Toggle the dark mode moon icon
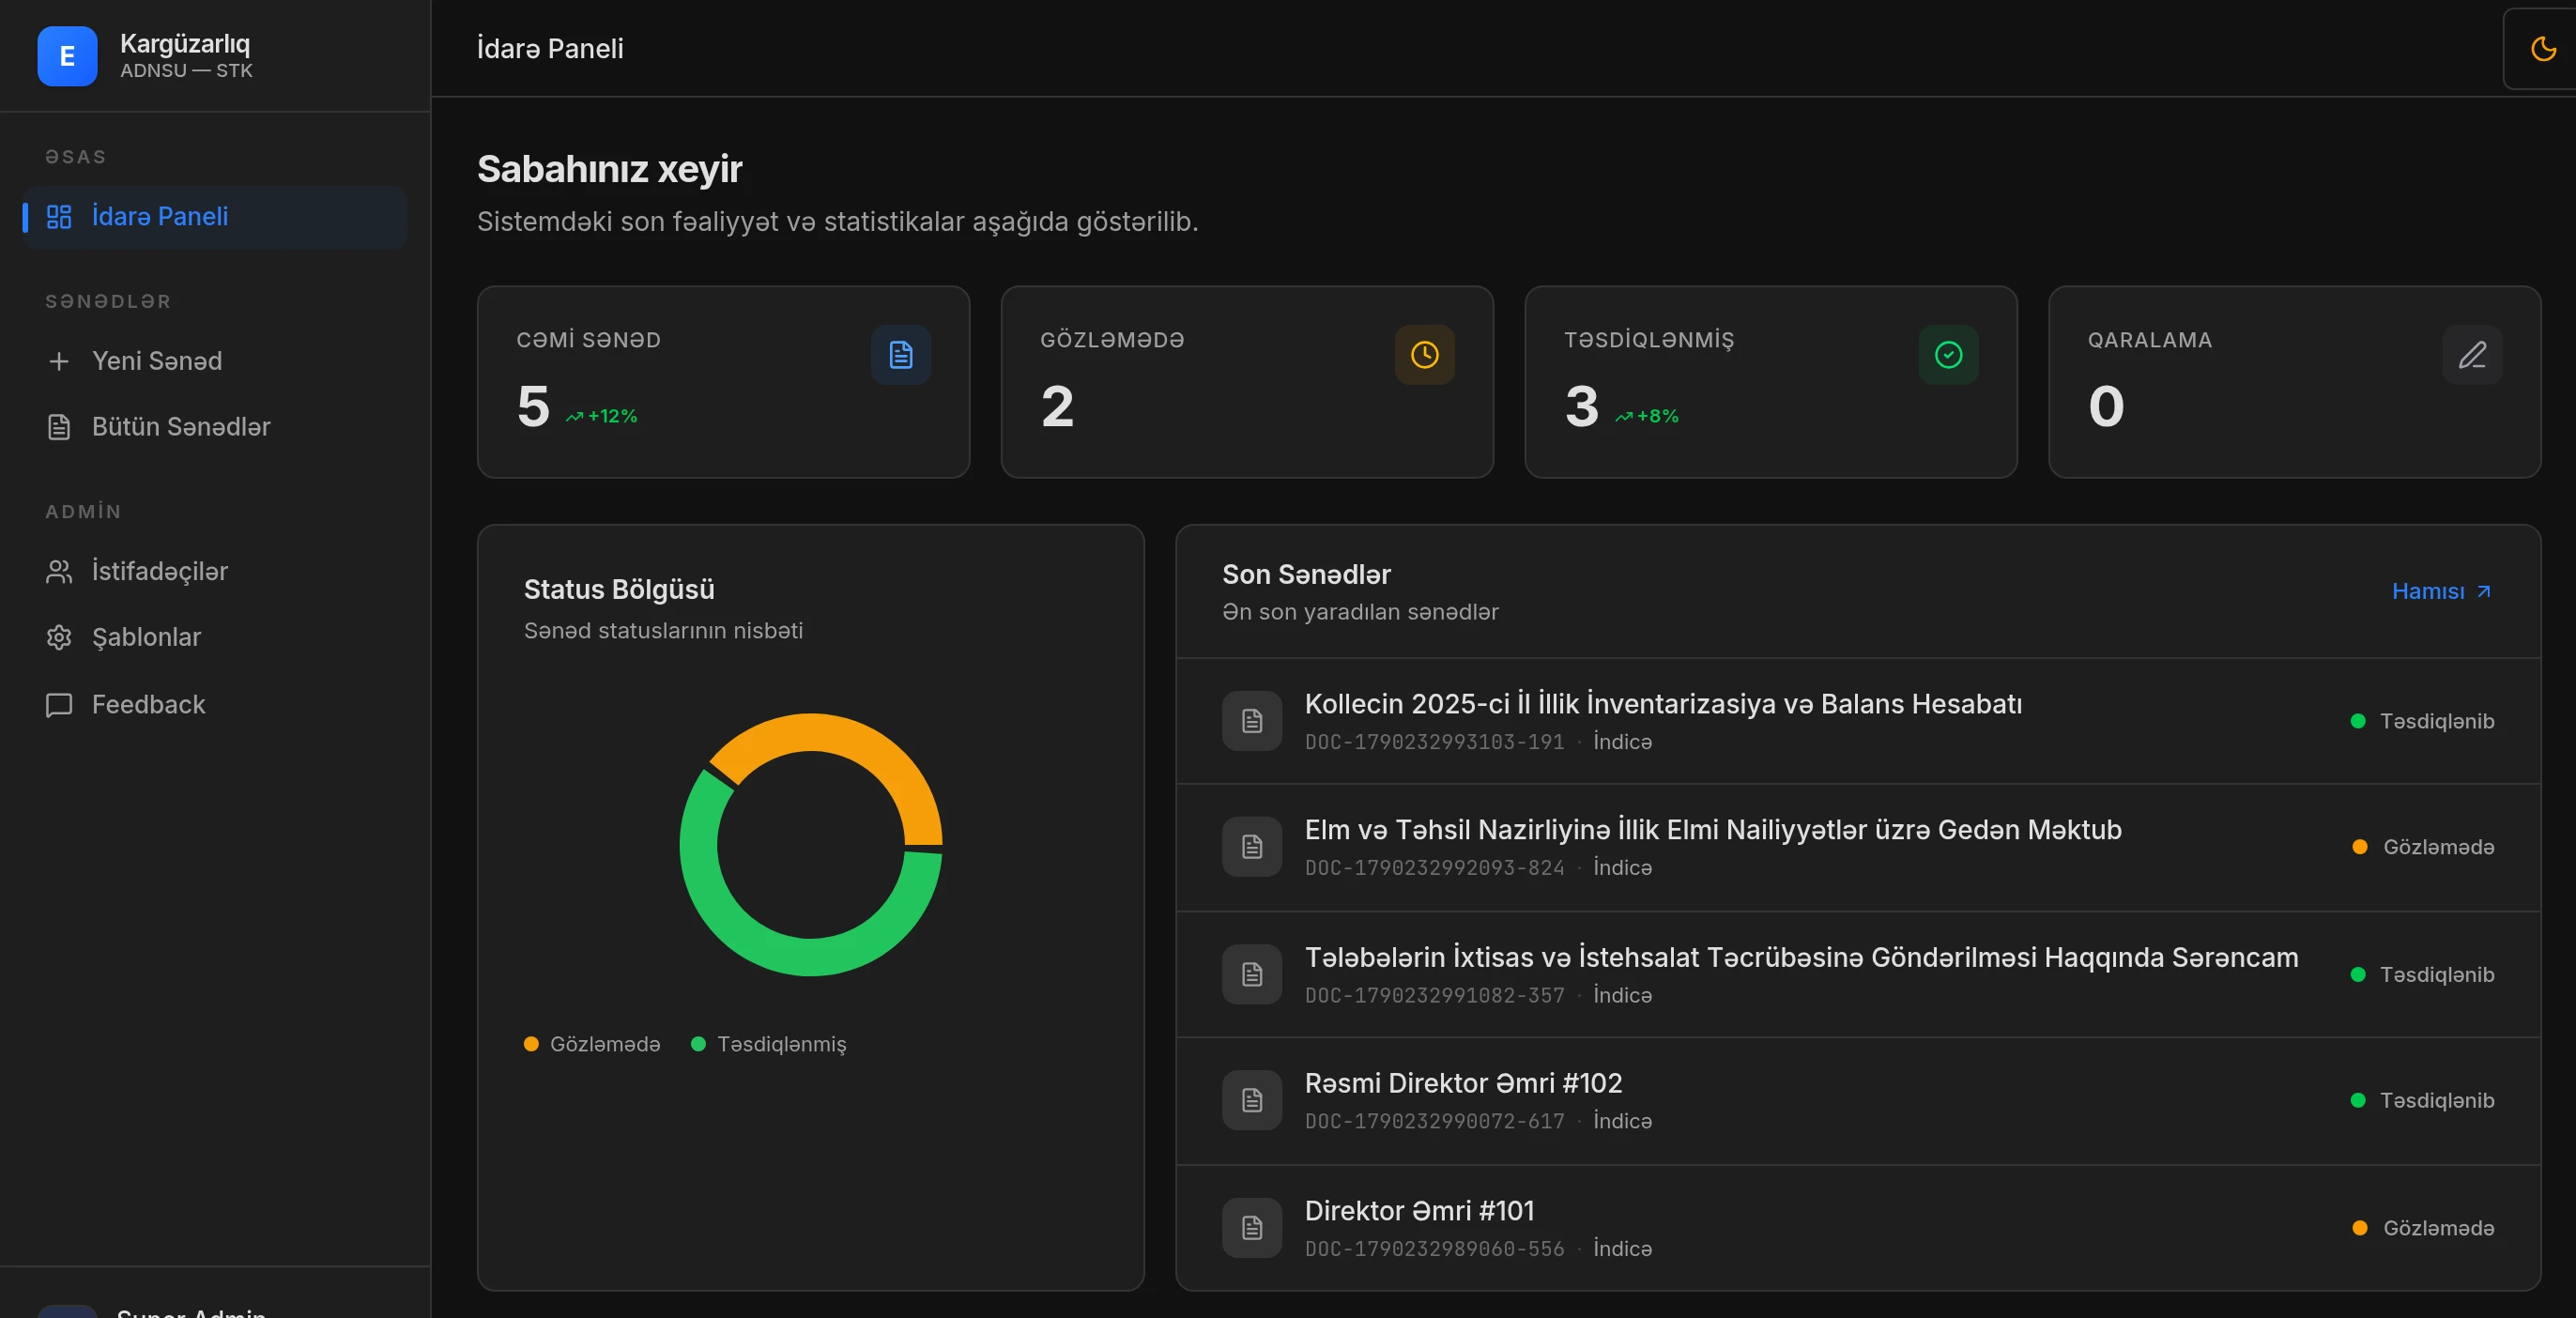This screenshot has height=1318, width=2576. point(2543,49)
